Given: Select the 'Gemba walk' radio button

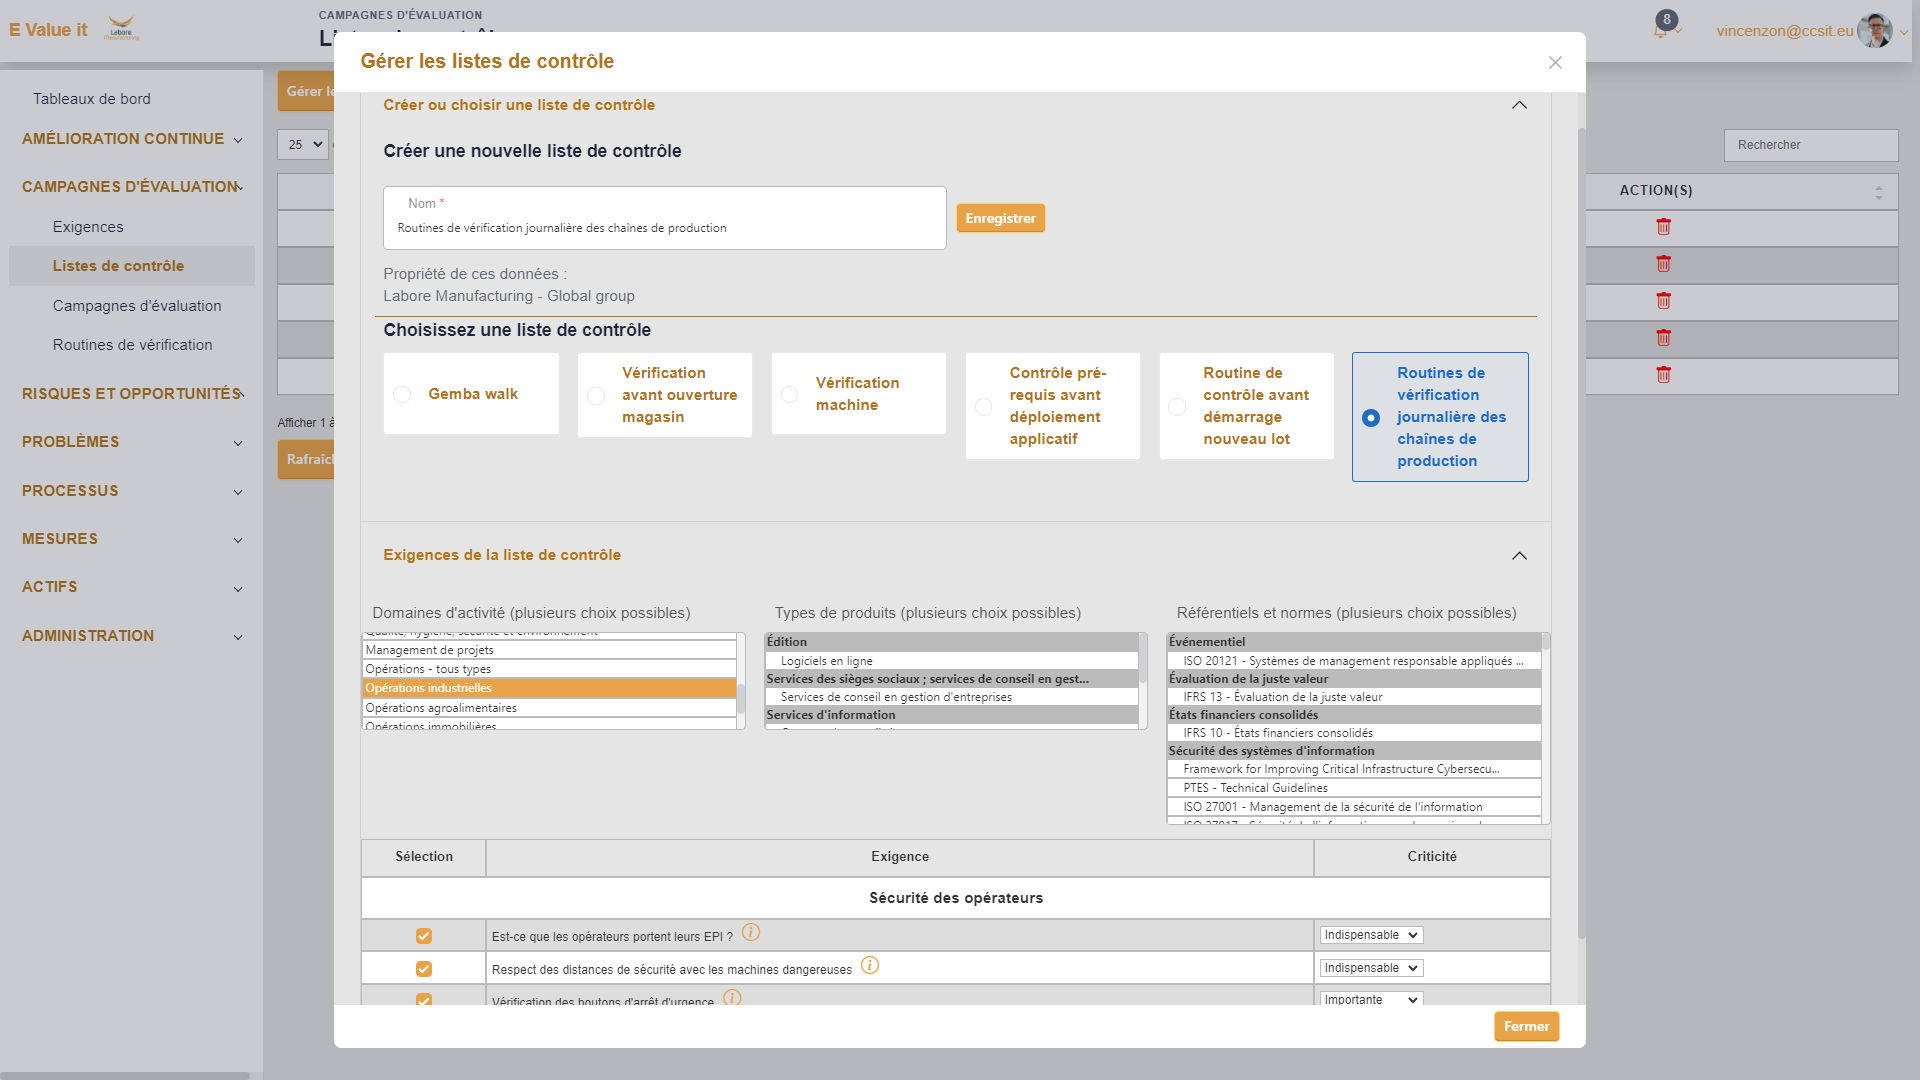Looking at the screenshot, I should click(x=402, y=394).
